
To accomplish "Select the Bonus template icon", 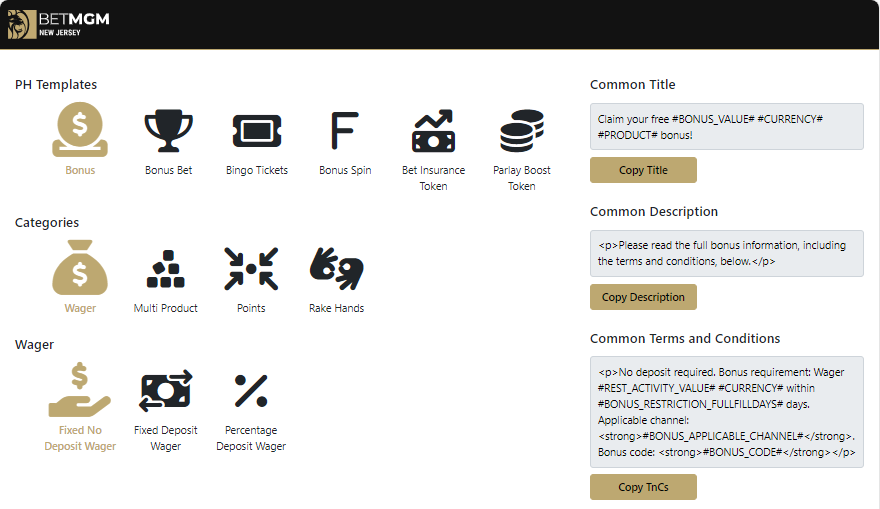I will [x=80, y=129].
